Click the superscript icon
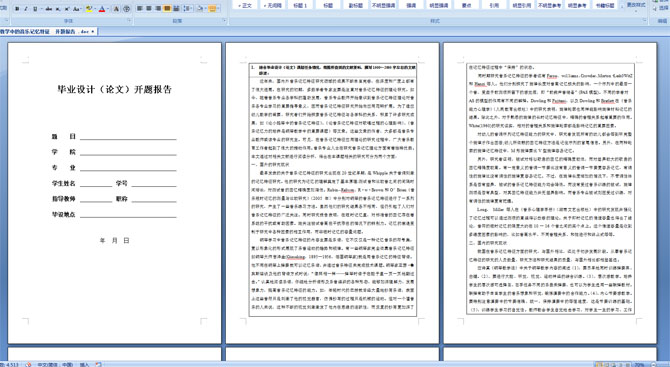Image resolution: width=670 pixels, height=367 pixels. coord(67,9)
